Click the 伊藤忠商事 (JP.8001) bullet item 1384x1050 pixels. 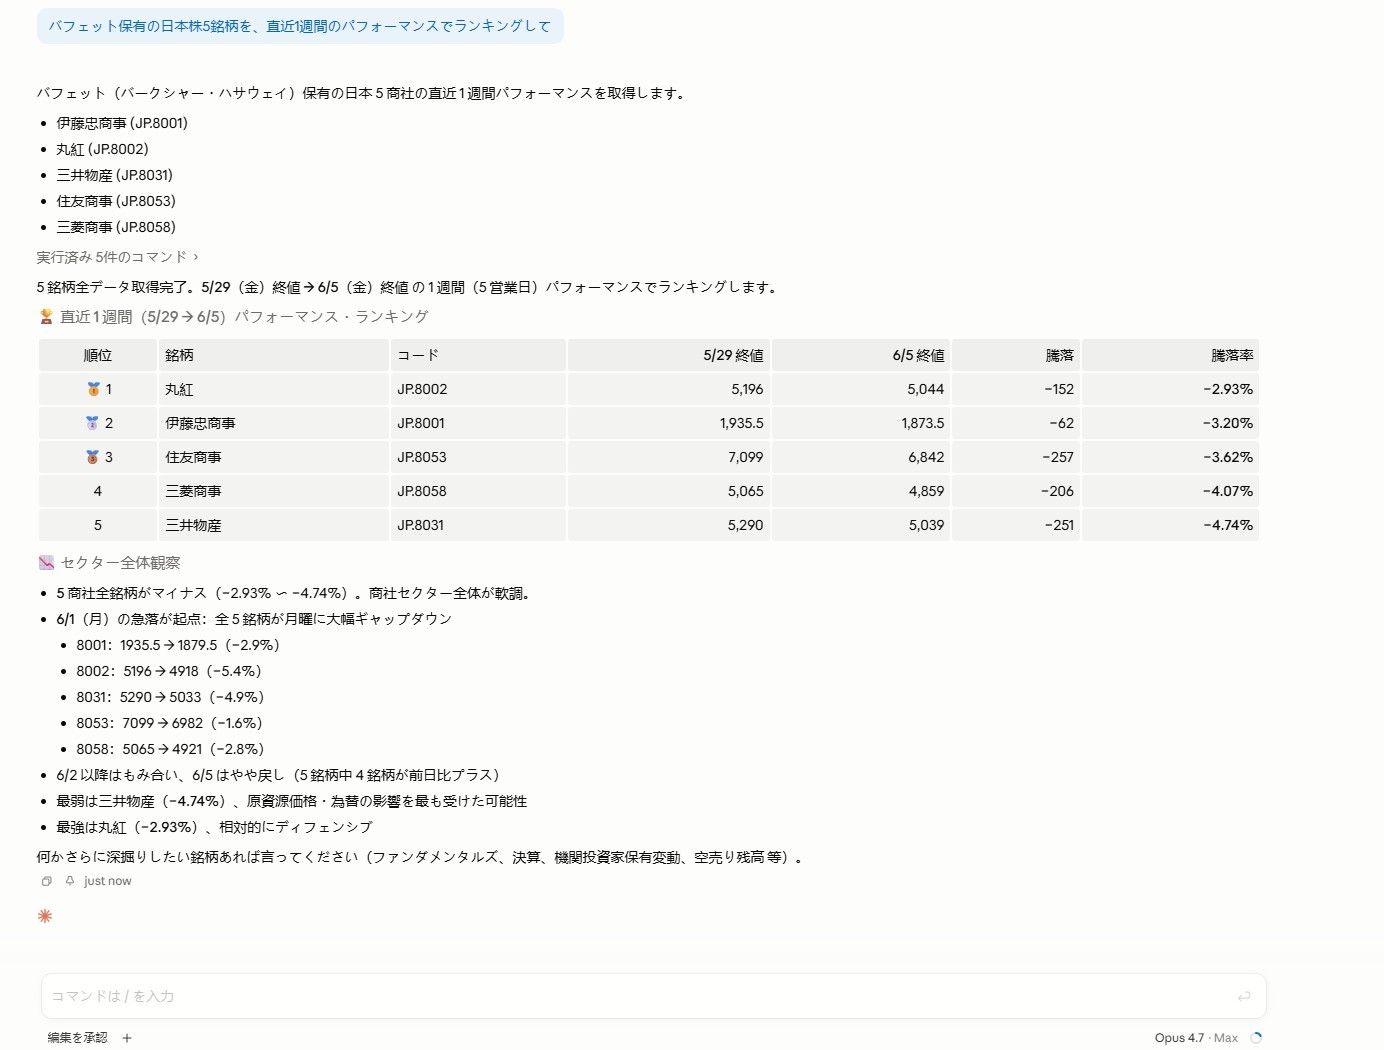122,123
